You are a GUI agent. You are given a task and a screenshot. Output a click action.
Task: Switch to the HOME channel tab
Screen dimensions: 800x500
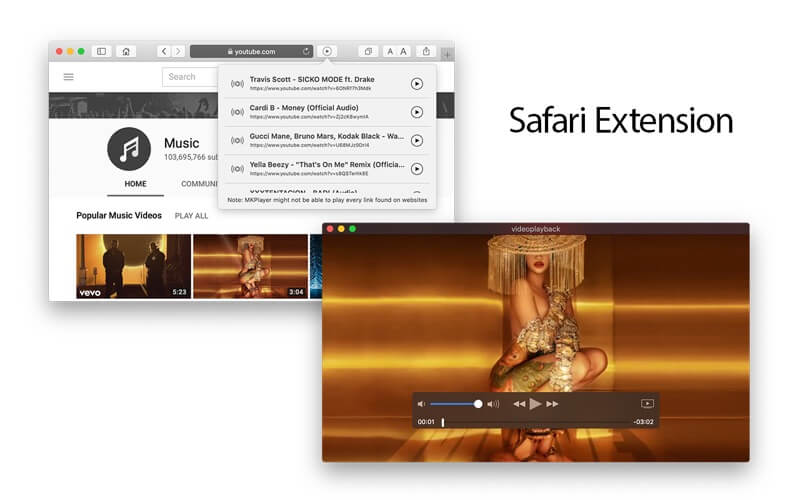(x=135, y=184)
